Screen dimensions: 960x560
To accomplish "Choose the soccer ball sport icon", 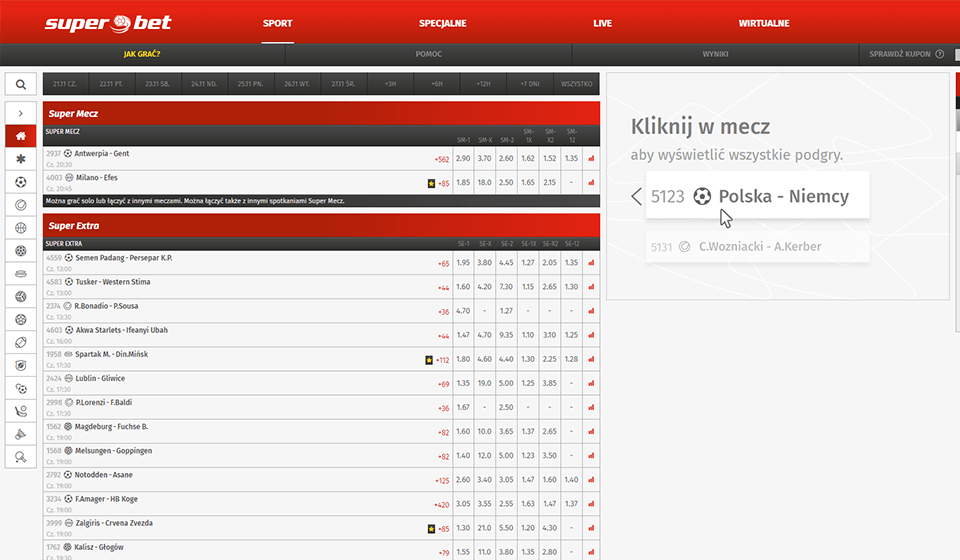I will [21, 182].
